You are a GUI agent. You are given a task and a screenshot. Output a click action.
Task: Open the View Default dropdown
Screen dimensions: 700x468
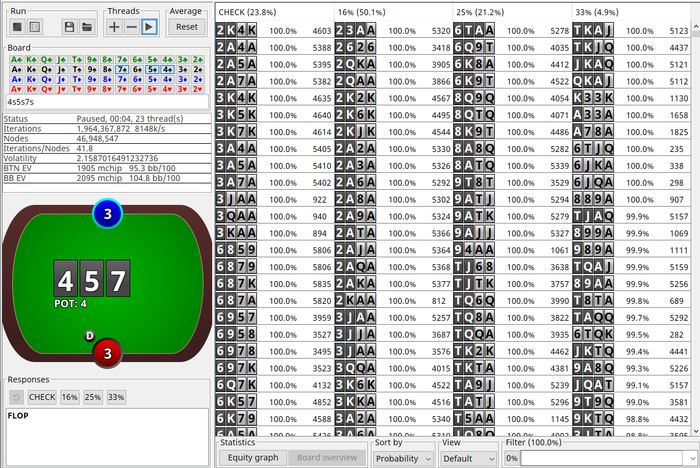tap(468, 459)
